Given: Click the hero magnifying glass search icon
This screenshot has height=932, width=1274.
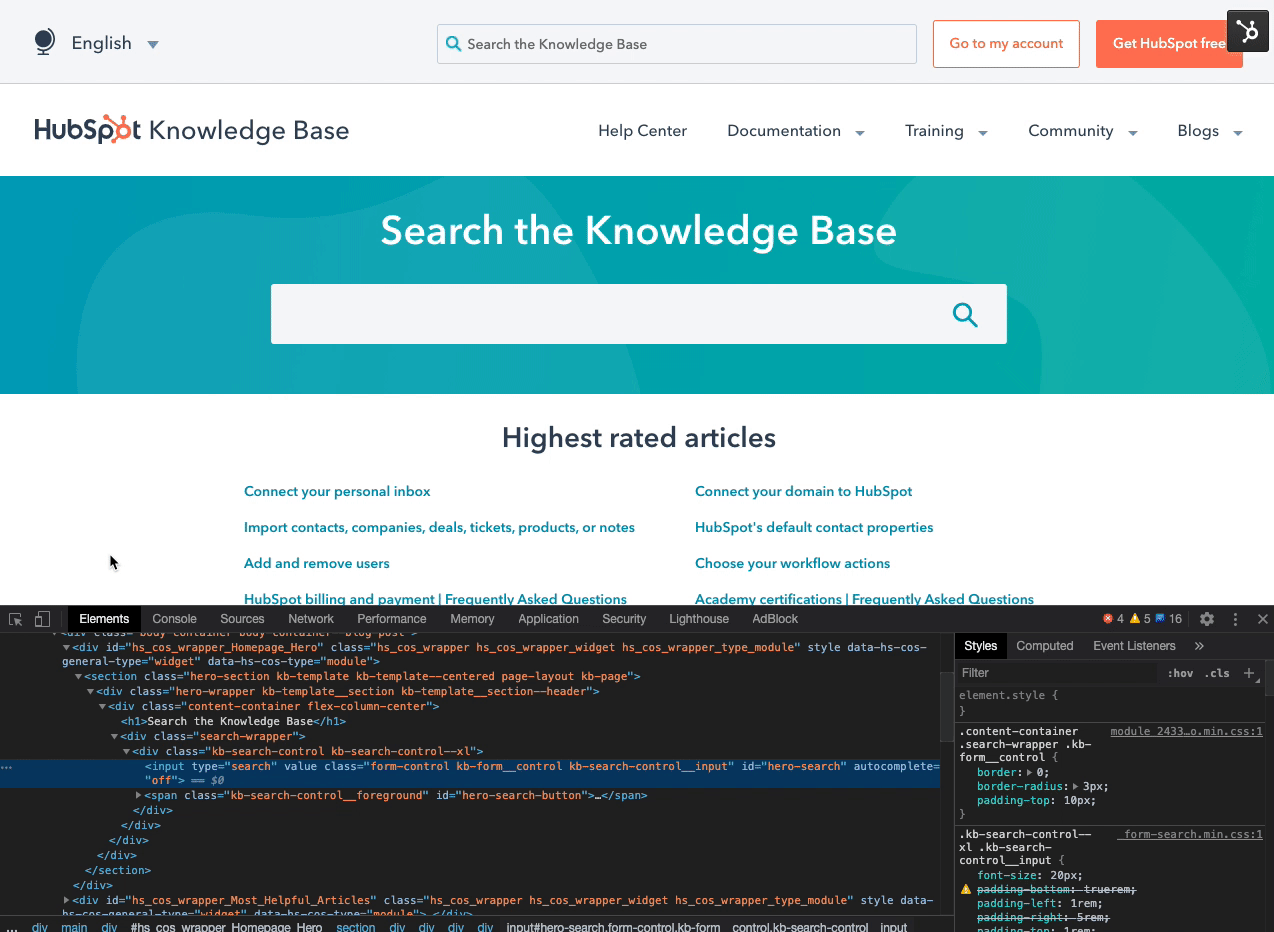Looking at the screenshot, I should pyautogui.click(x=965, y=315).
